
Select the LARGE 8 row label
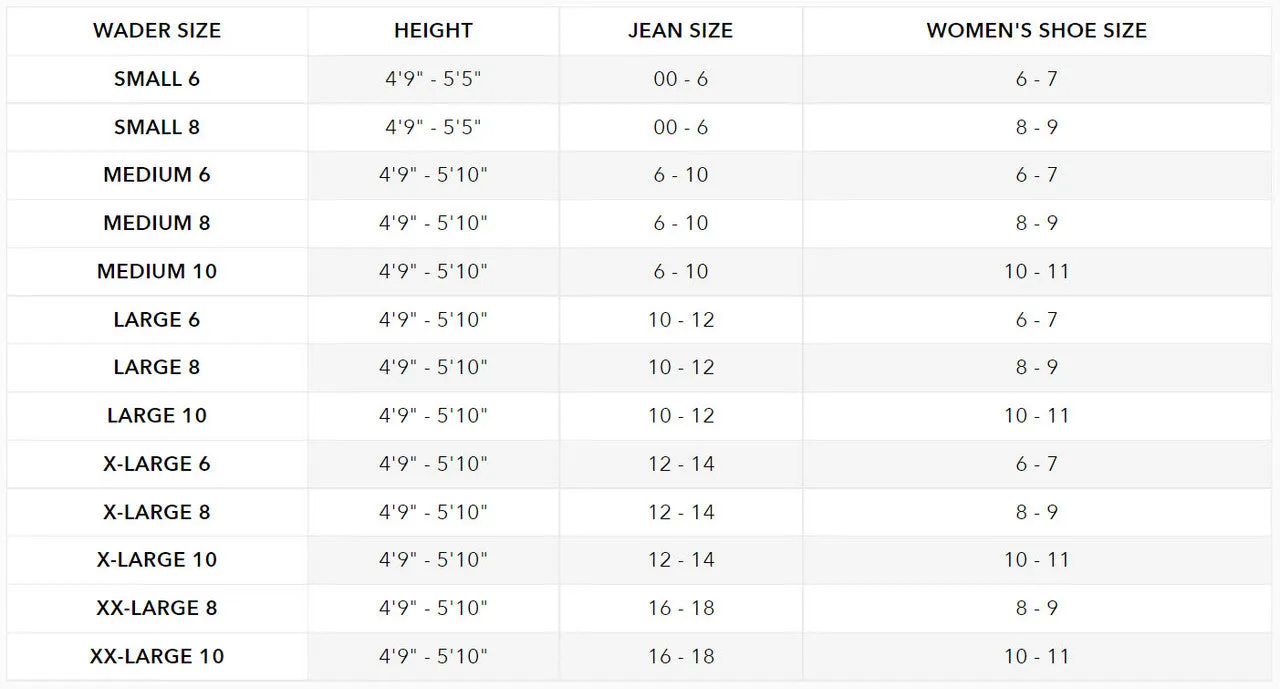tap(157, 367)
